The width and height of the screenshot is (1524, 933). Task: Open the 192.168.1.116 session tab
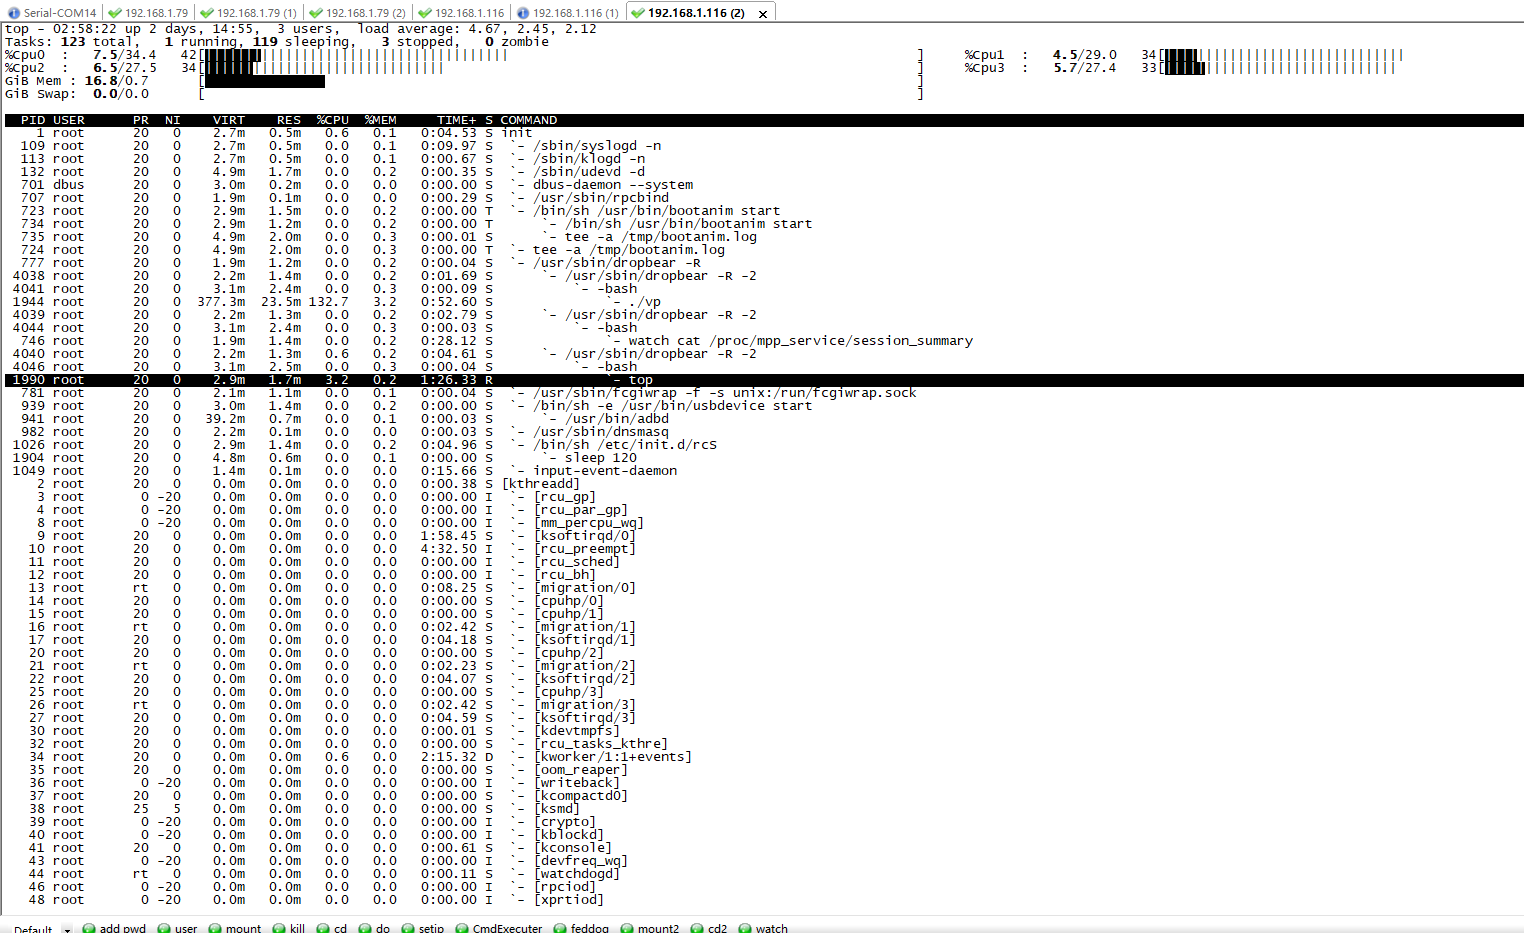tap(461, 13)
